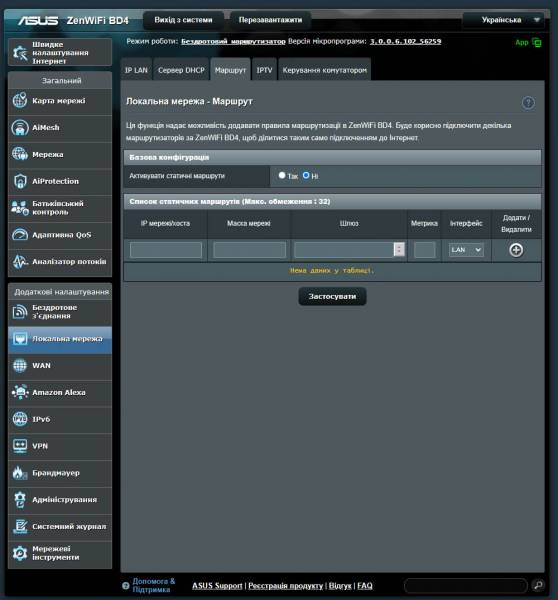Click the help question-mark icon
This screenshot has width=558, height=600.
528,103
